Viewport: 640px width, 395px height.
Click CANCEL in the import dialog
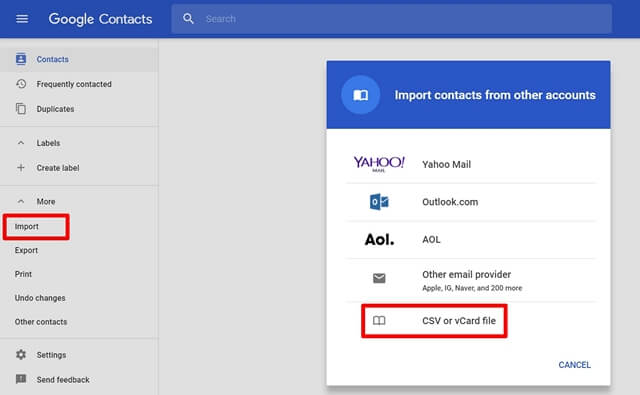point(575,365)
